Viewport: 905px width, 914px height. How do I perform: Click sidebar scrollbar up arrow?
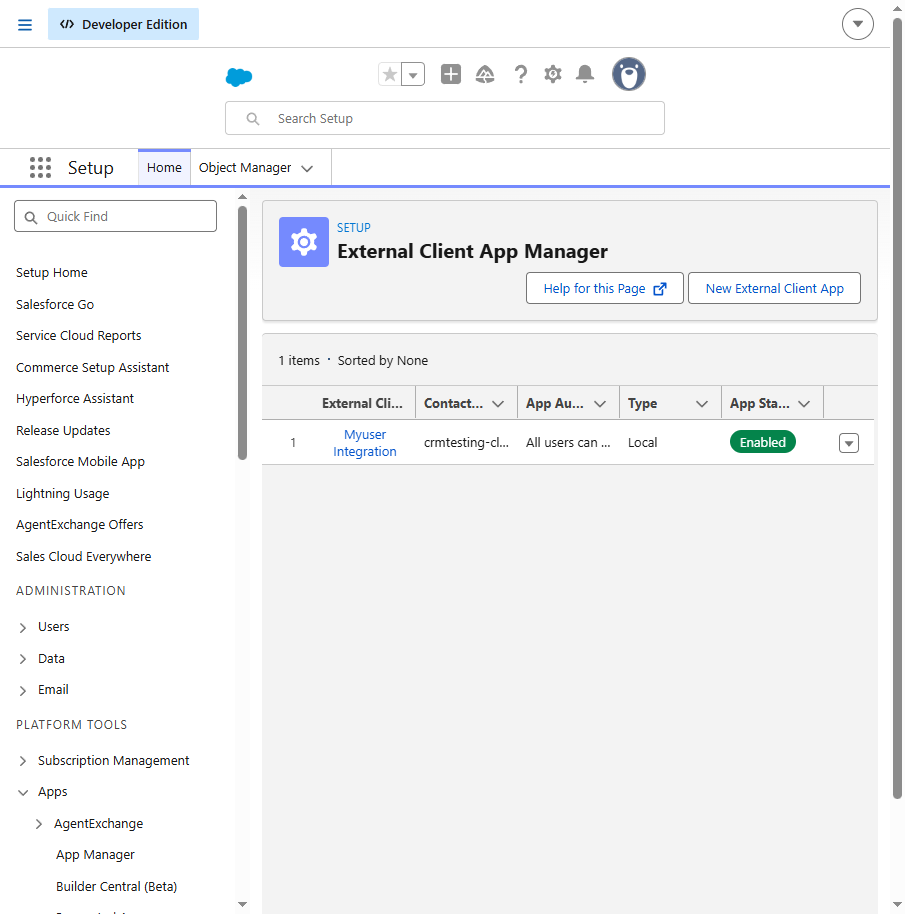click(242, 197)
